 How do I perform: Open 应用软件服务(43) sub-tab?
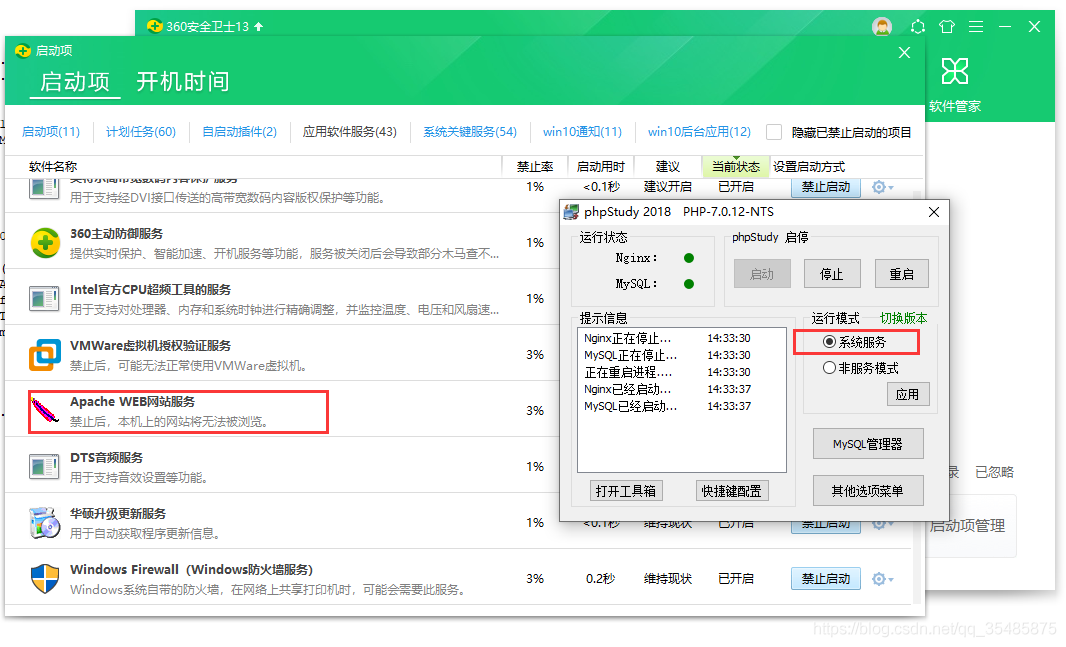point(349,132)
